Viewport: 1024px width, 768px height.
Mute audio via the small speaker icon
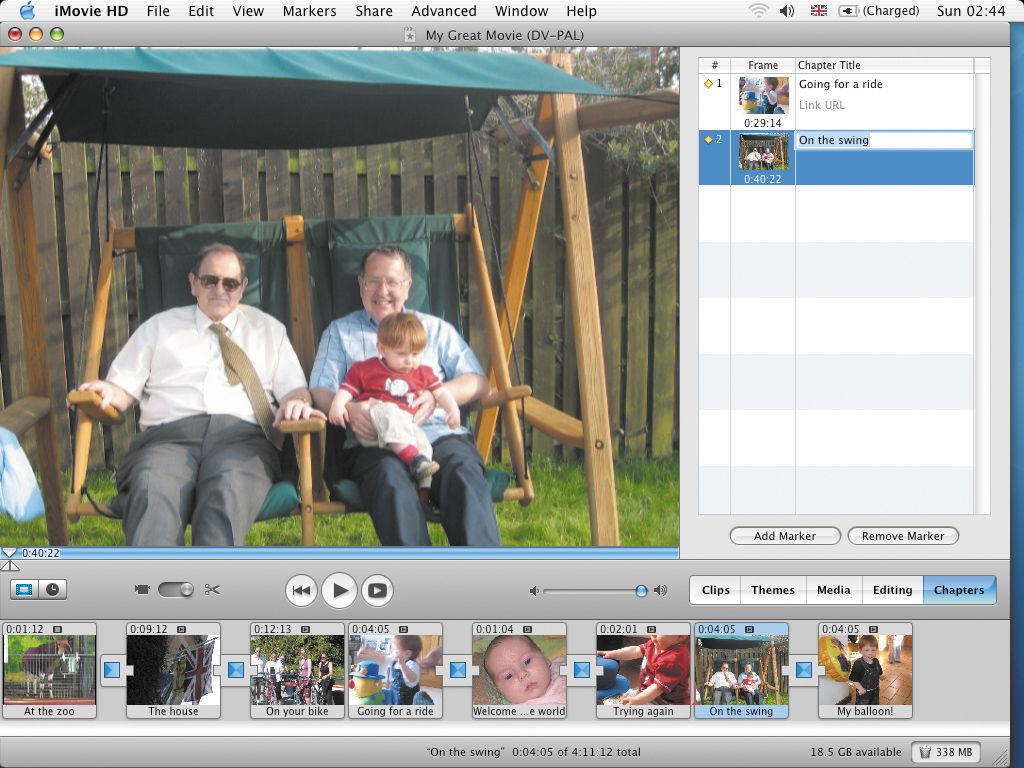pos(533,591)
